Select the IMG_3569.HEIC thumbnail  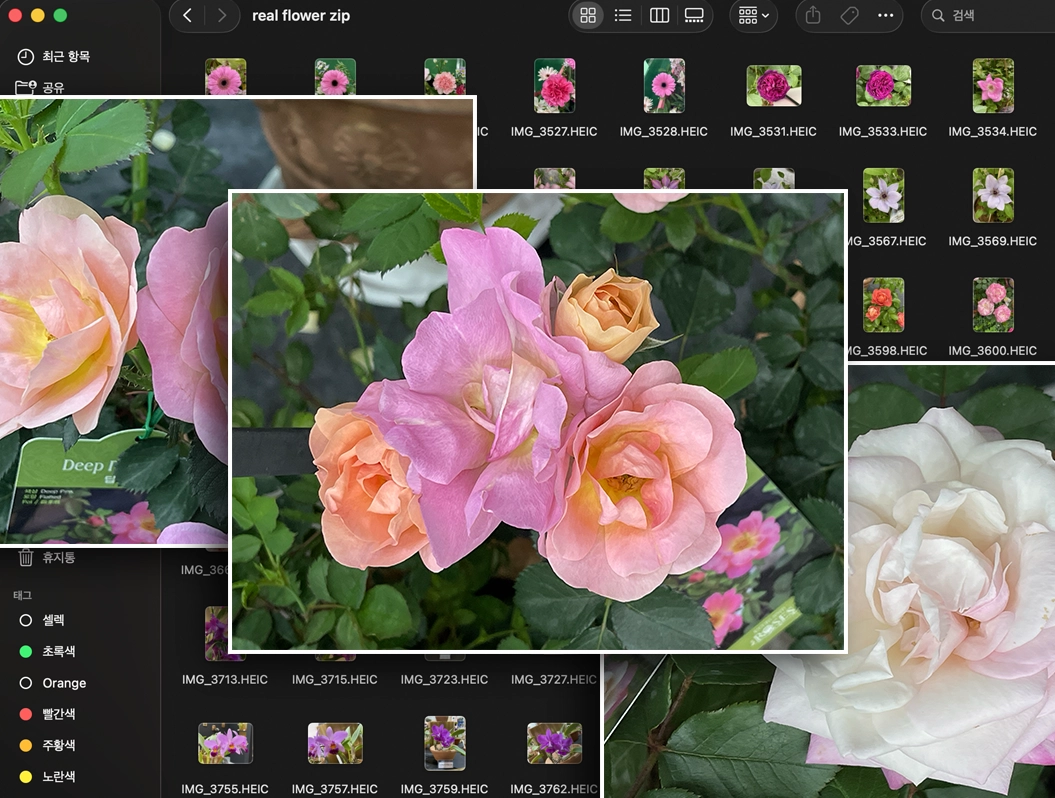pos(993,195)
